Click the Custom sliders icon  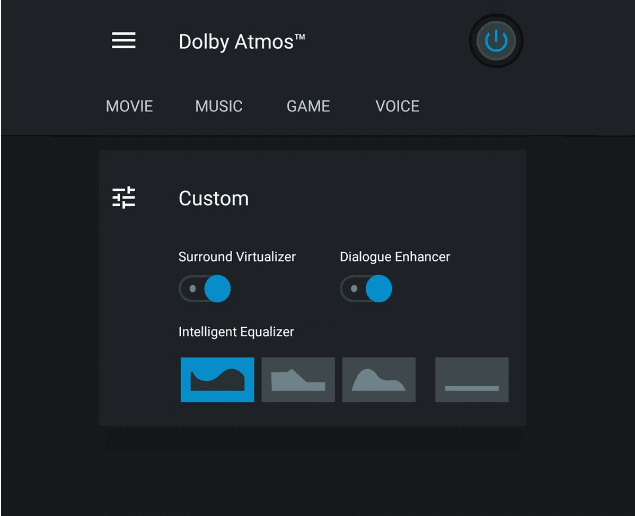(x=124, y=198)
